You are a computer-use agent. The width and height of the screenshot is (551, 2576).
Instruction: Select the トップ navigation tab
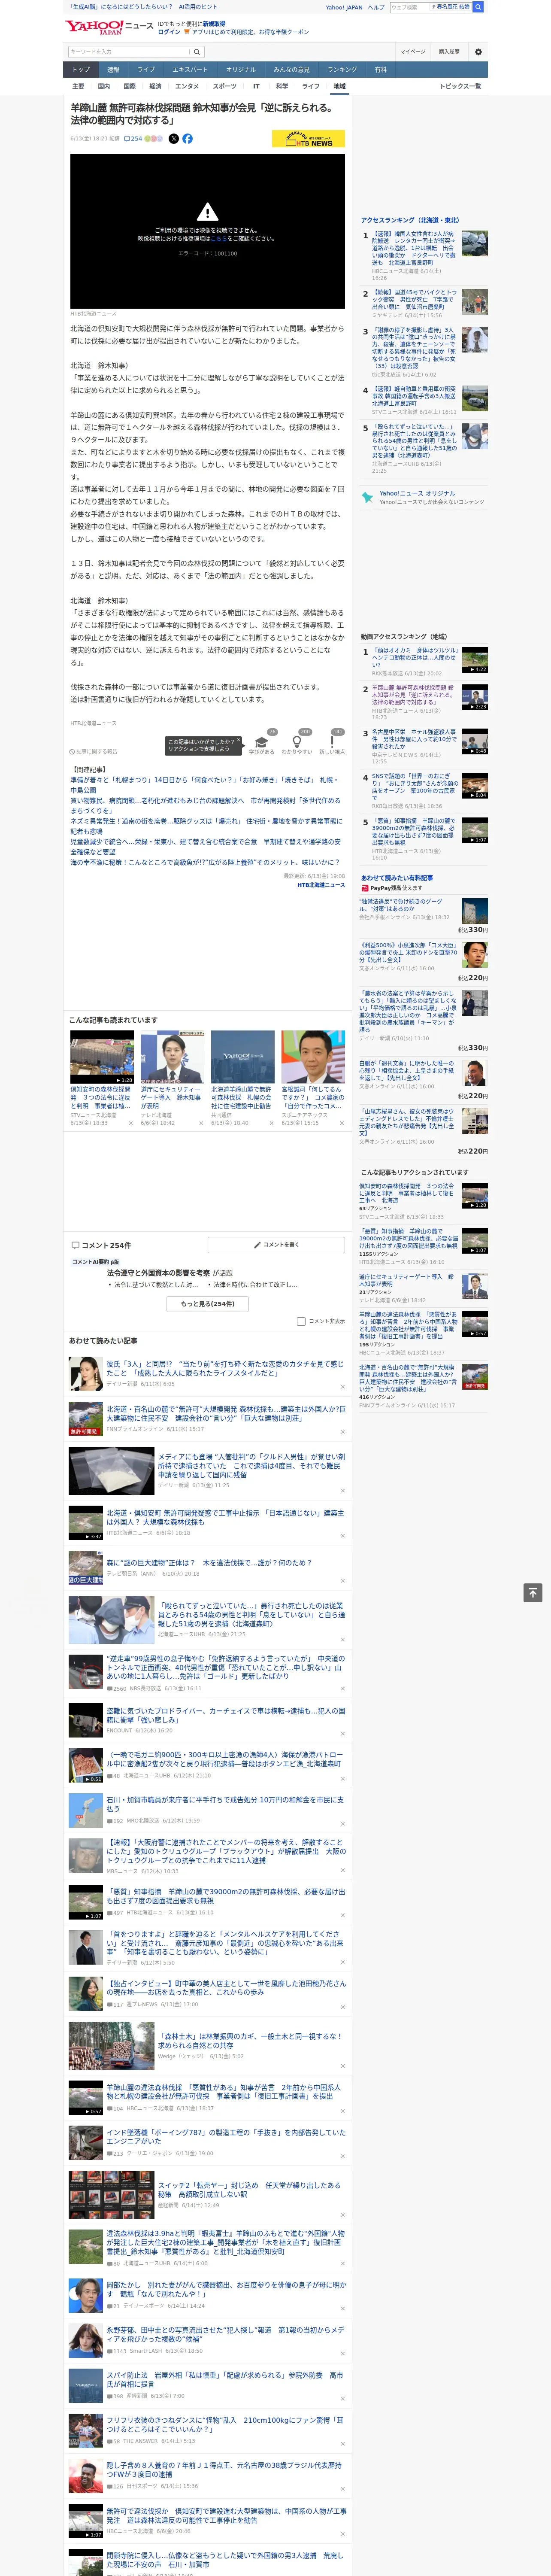point(81,70)
